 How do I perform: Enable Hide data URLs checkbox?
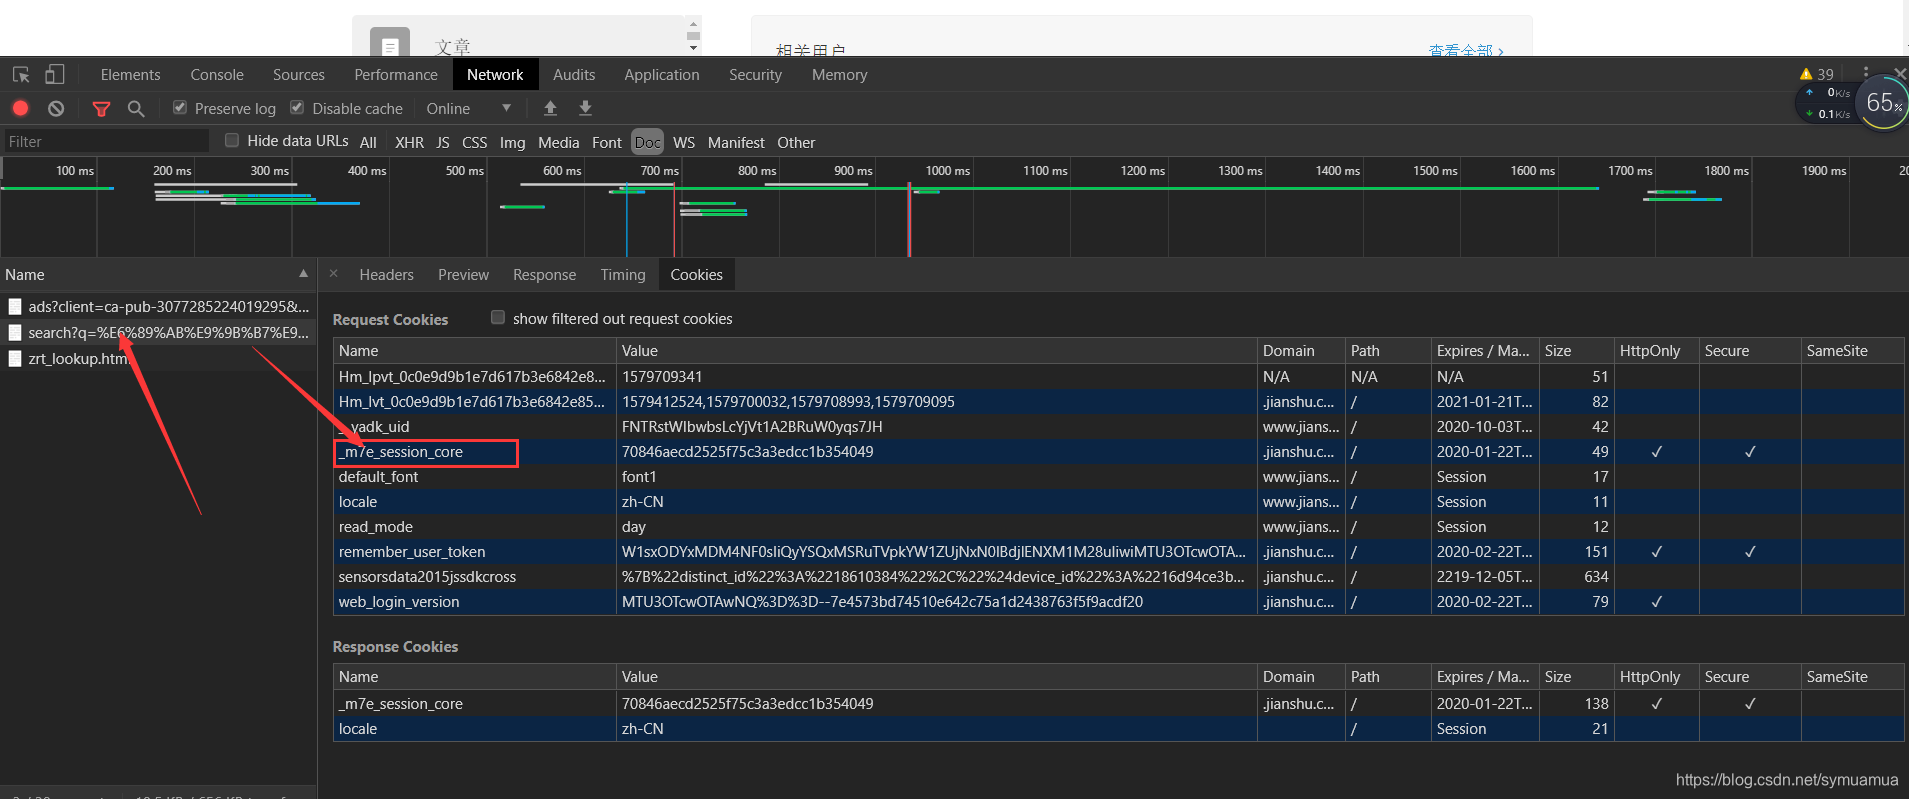point(232,141)
